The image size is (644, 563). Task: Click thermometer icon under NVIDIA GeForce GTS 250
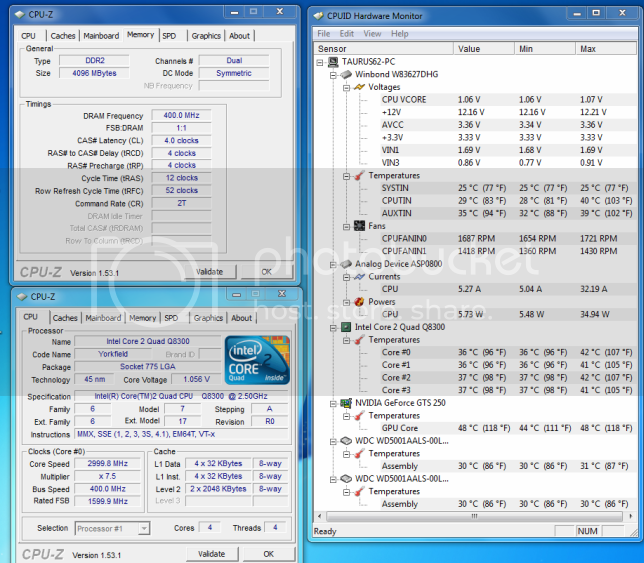click(359, 416)
